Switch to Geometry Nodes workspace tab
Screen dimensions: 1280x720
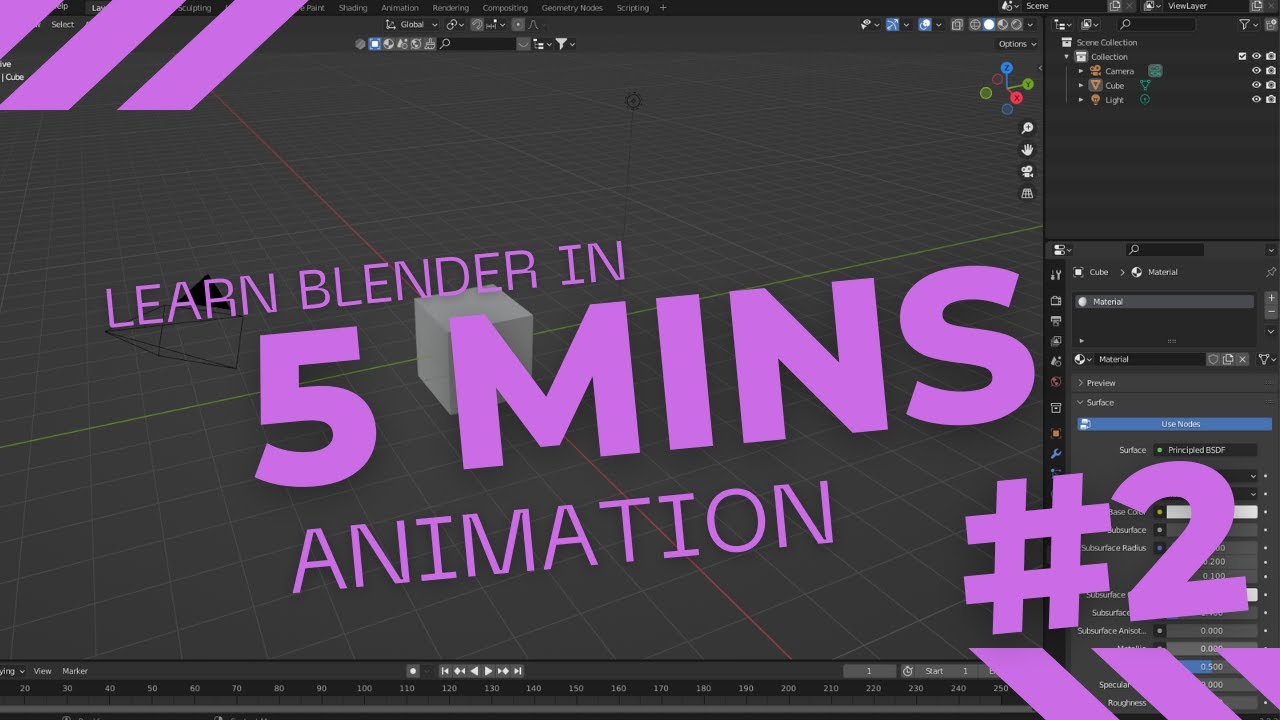(x=572, y=8)
